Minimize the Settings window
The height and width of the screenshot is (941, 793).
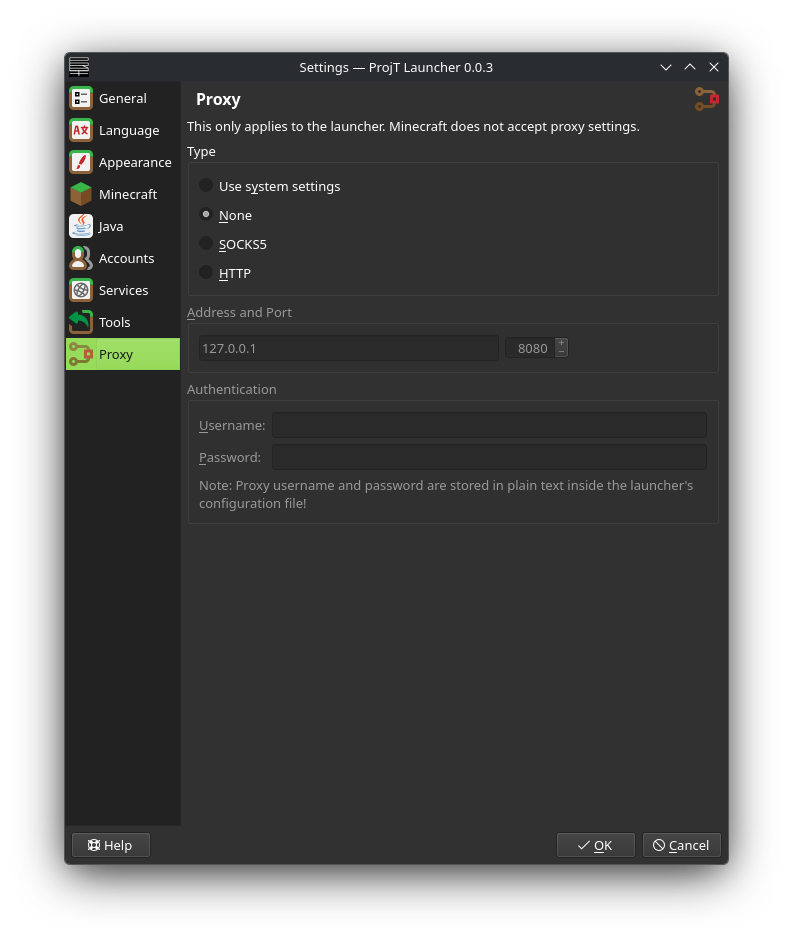(666, 67)
